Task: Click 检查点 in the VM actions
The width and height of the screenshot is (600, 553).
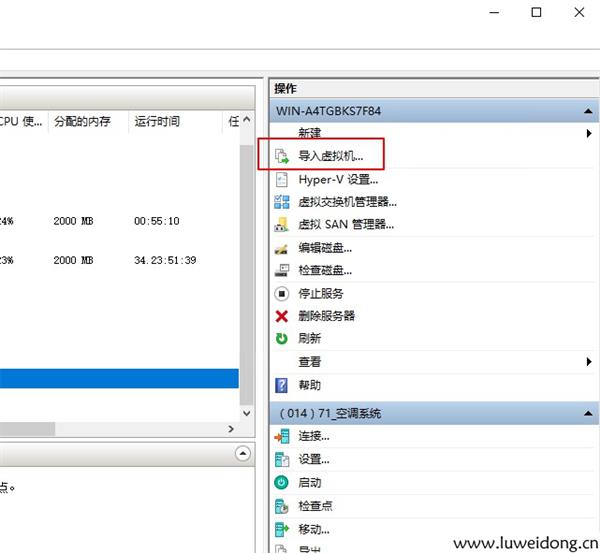Action: (315, 505)
